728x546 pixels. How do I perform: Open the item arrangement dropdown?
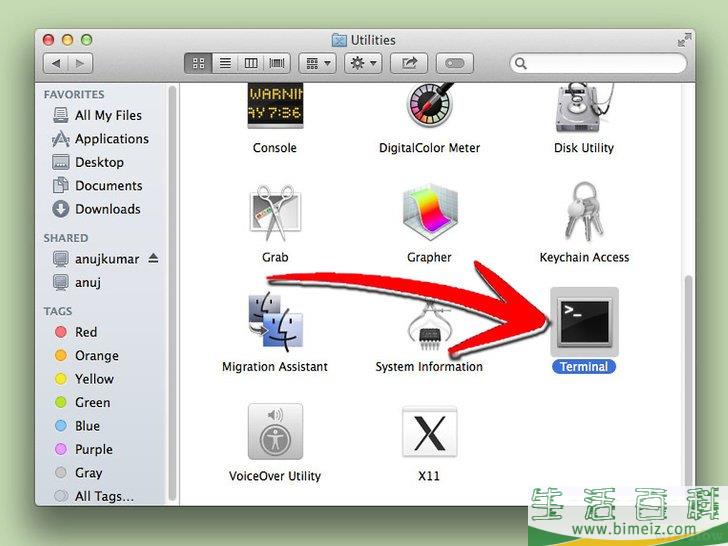(317, 63)
